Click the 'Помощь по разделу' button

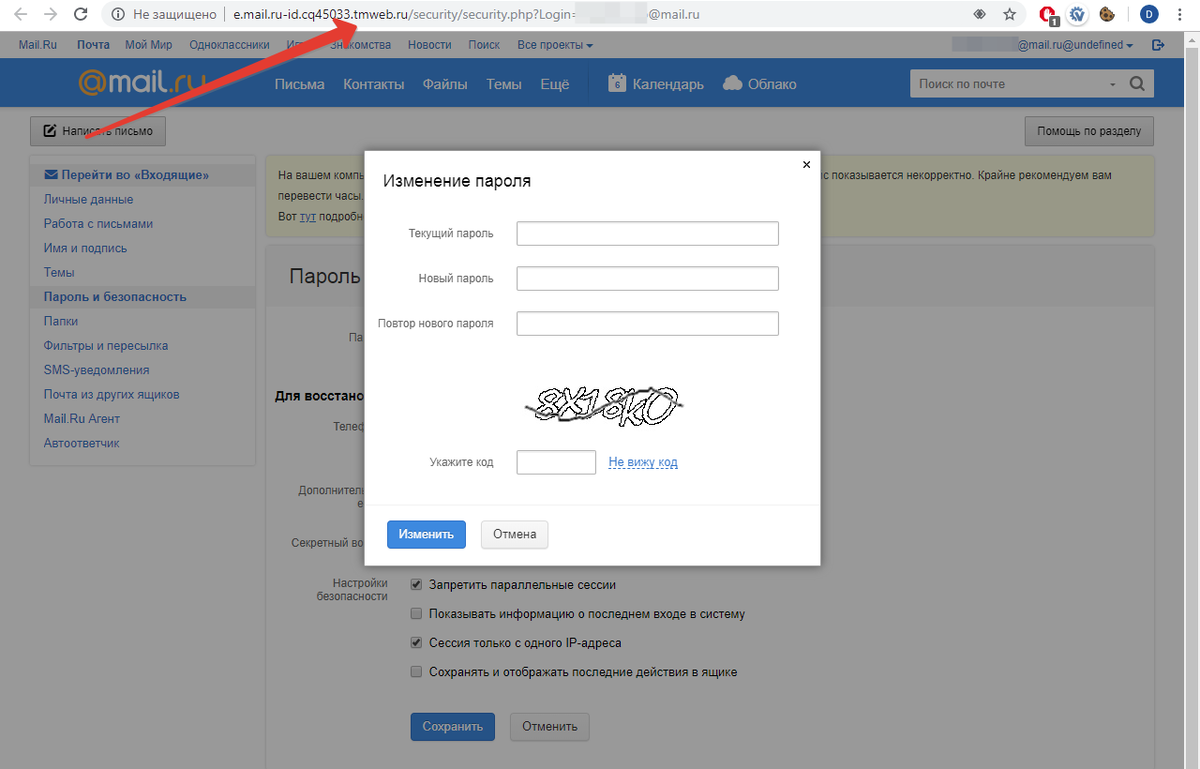[1089, 131]
